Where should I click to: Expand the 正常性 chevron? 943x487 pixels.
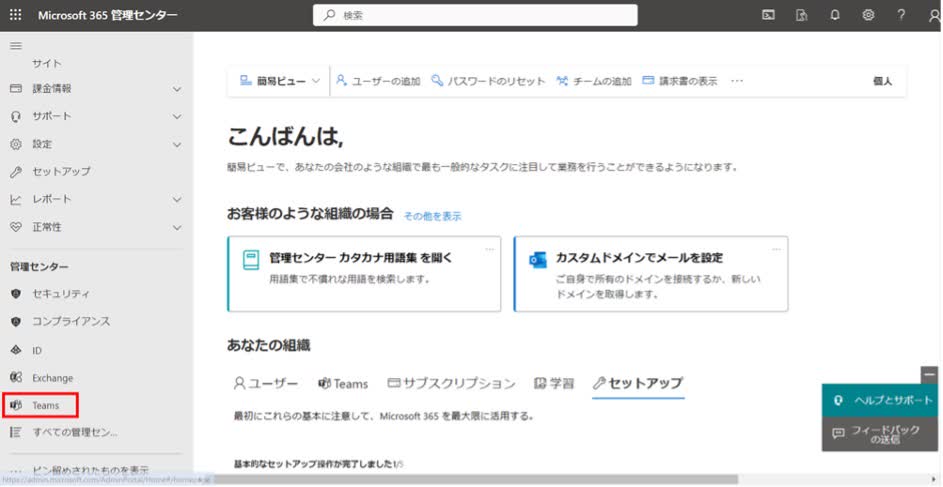click(177, 228)
